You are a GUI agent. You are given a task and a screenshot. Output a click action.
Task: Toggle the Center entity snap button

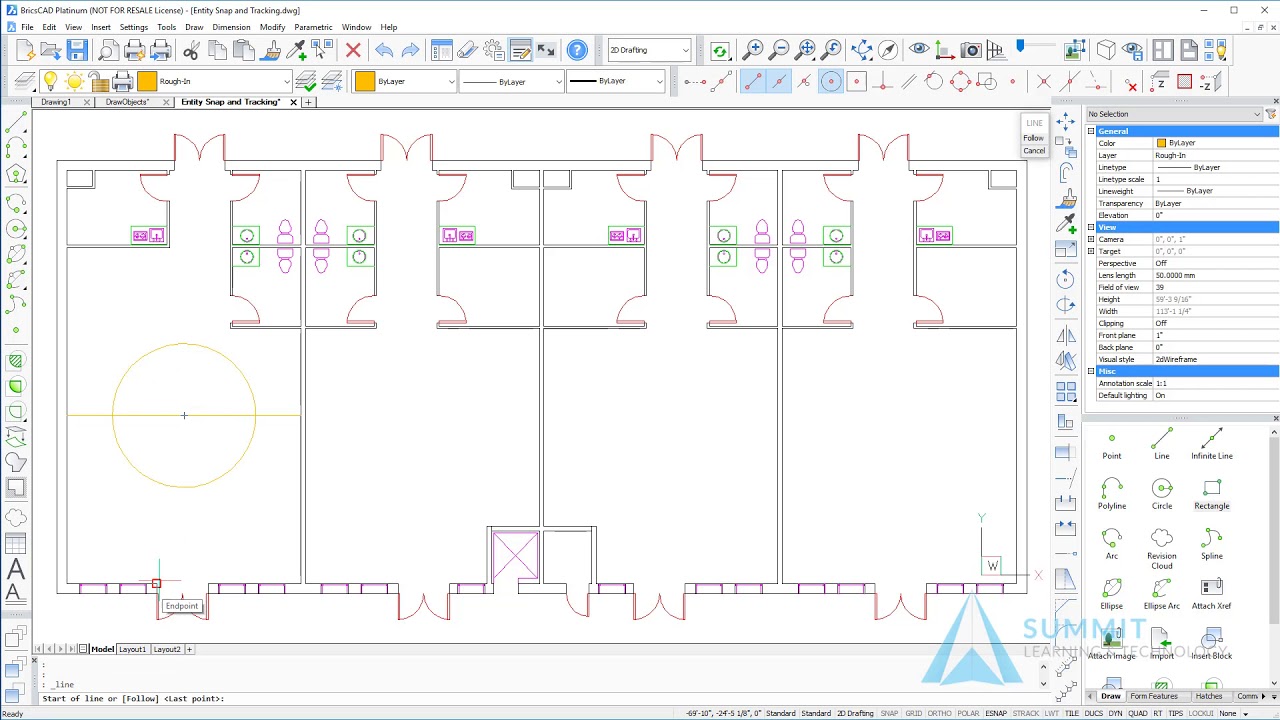[831, 82]
